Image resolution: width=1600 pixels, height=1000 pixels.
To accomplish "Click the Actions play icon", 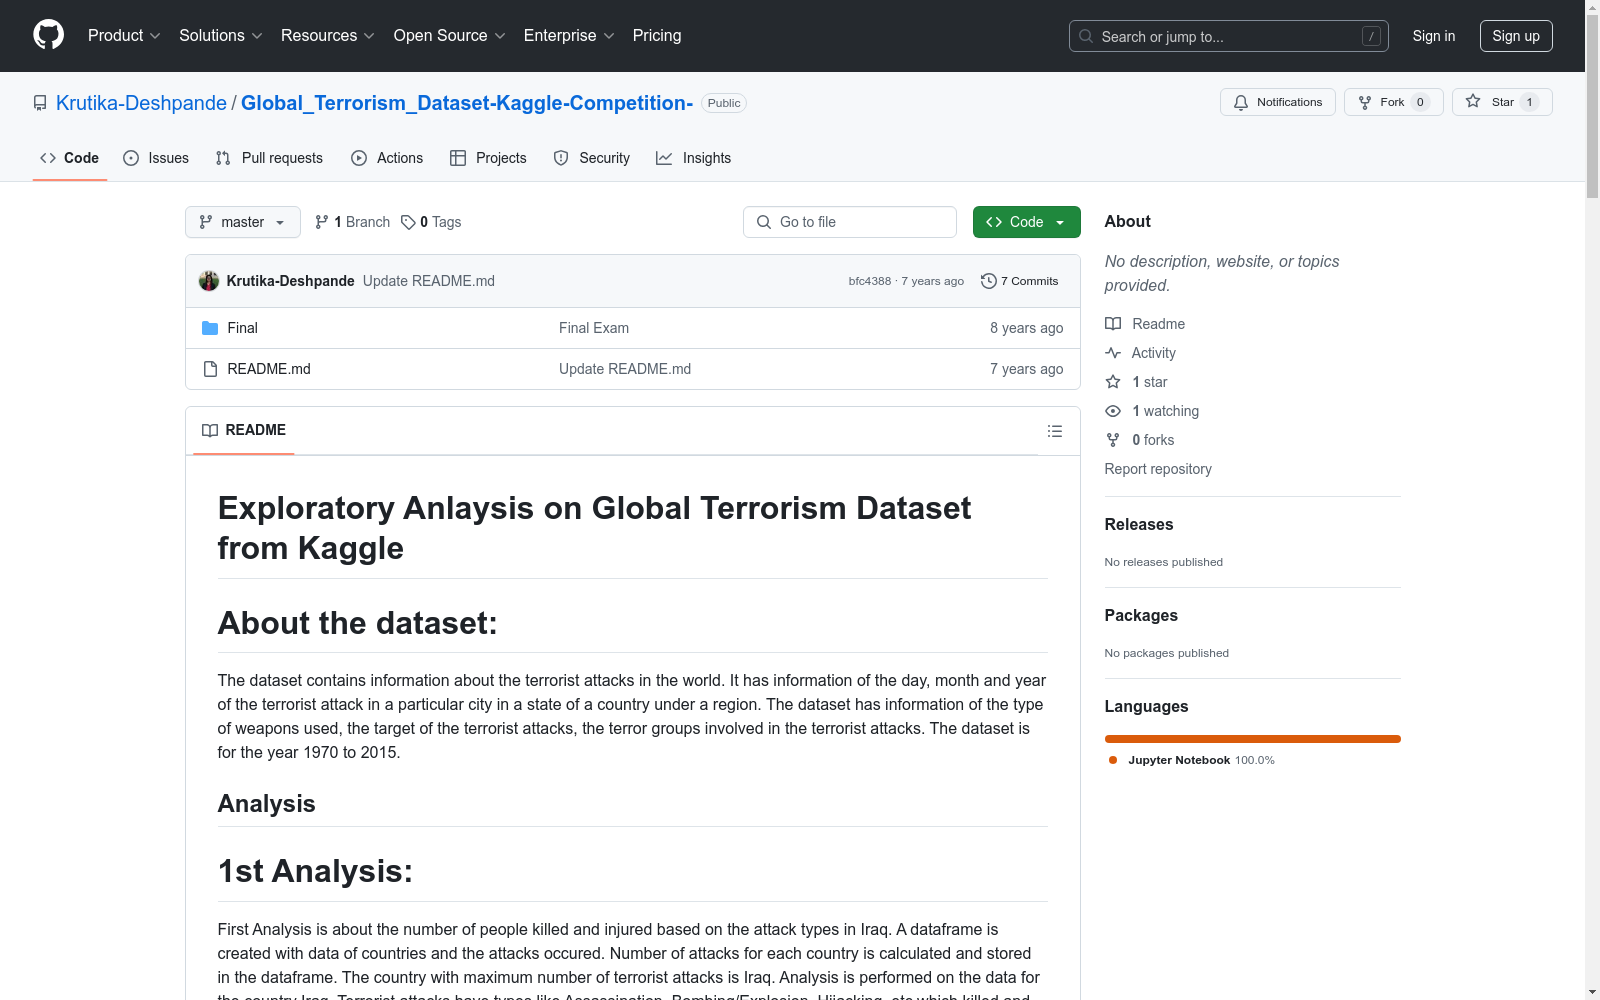I will (x=359, y=158).
